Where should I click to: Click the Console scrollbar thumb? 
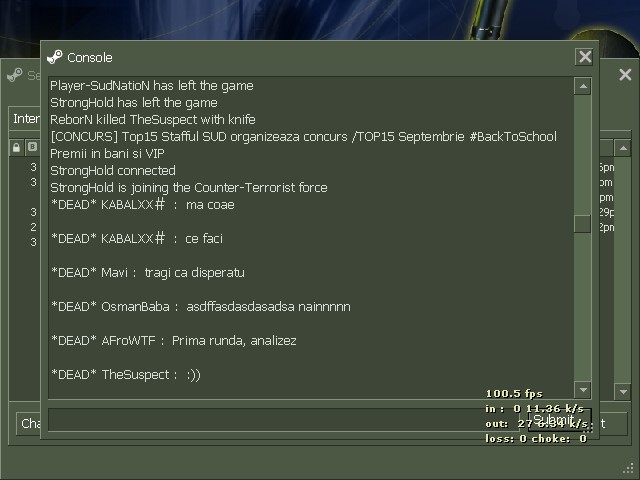tap(582, 224)
